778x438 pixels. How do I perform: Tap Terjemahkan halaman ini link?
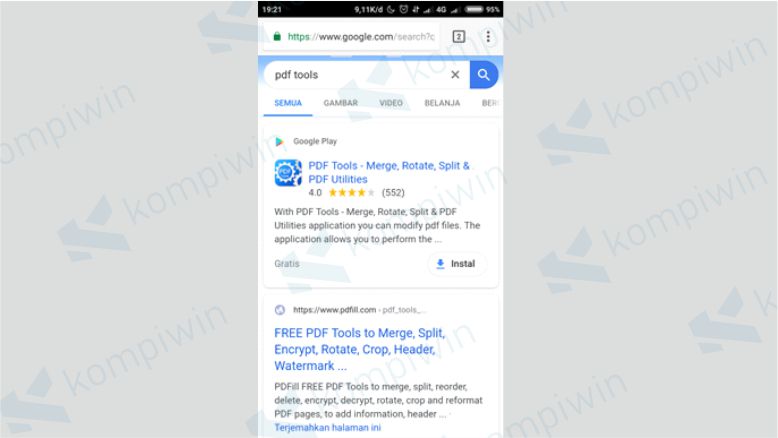click(x=327, y=428)
